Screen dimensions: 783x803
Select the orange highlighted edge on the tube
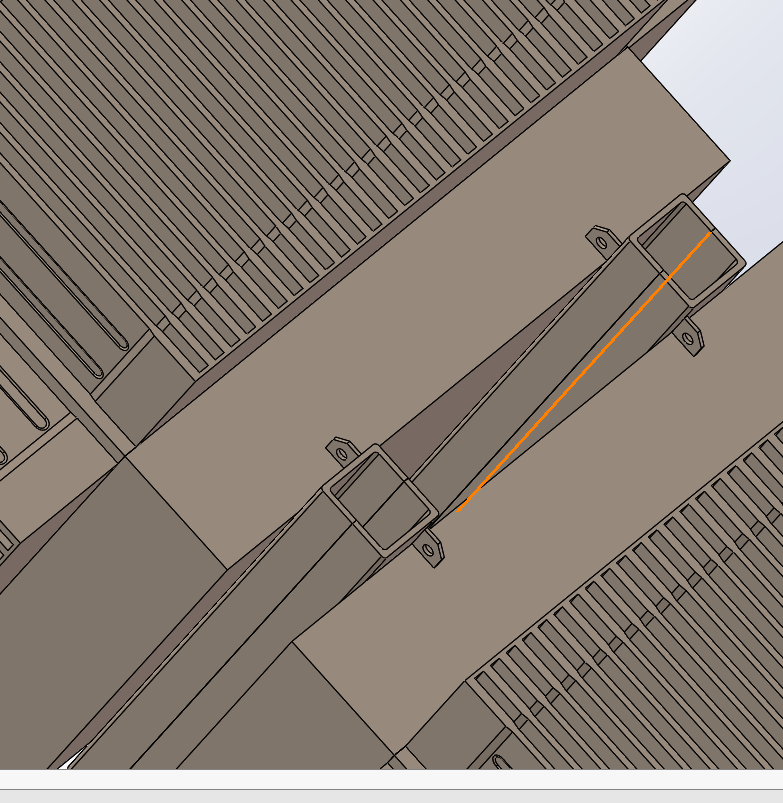[x=584, y=371]
